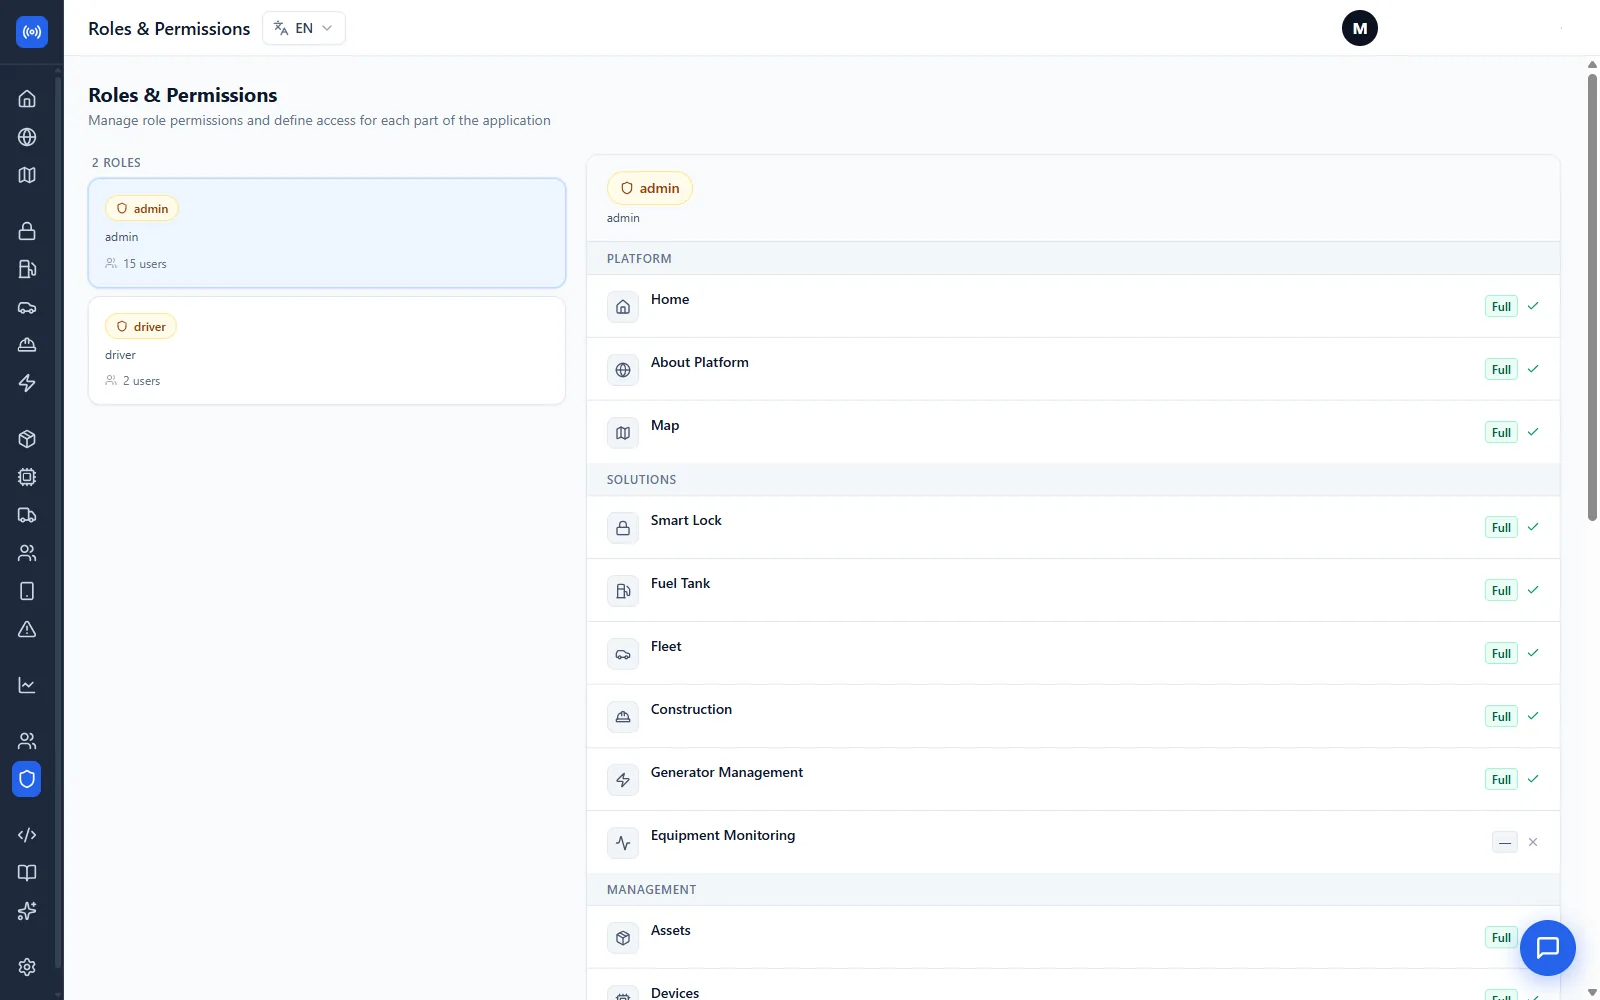The image size is (1600, 1000).
Task: Toggle Smart Lock's Full permission badge
Action: [1501, 528]
